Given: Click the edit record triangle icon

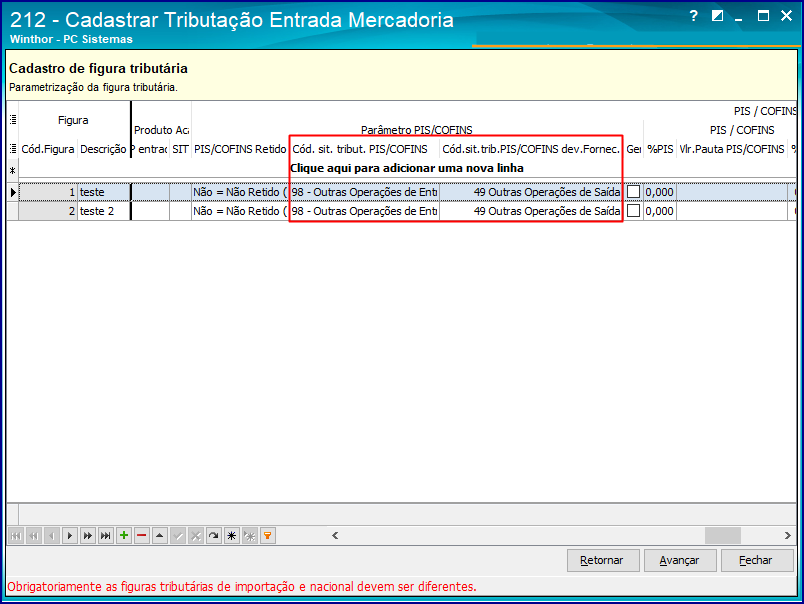Looking at the screenshot, I should (160, 536).
